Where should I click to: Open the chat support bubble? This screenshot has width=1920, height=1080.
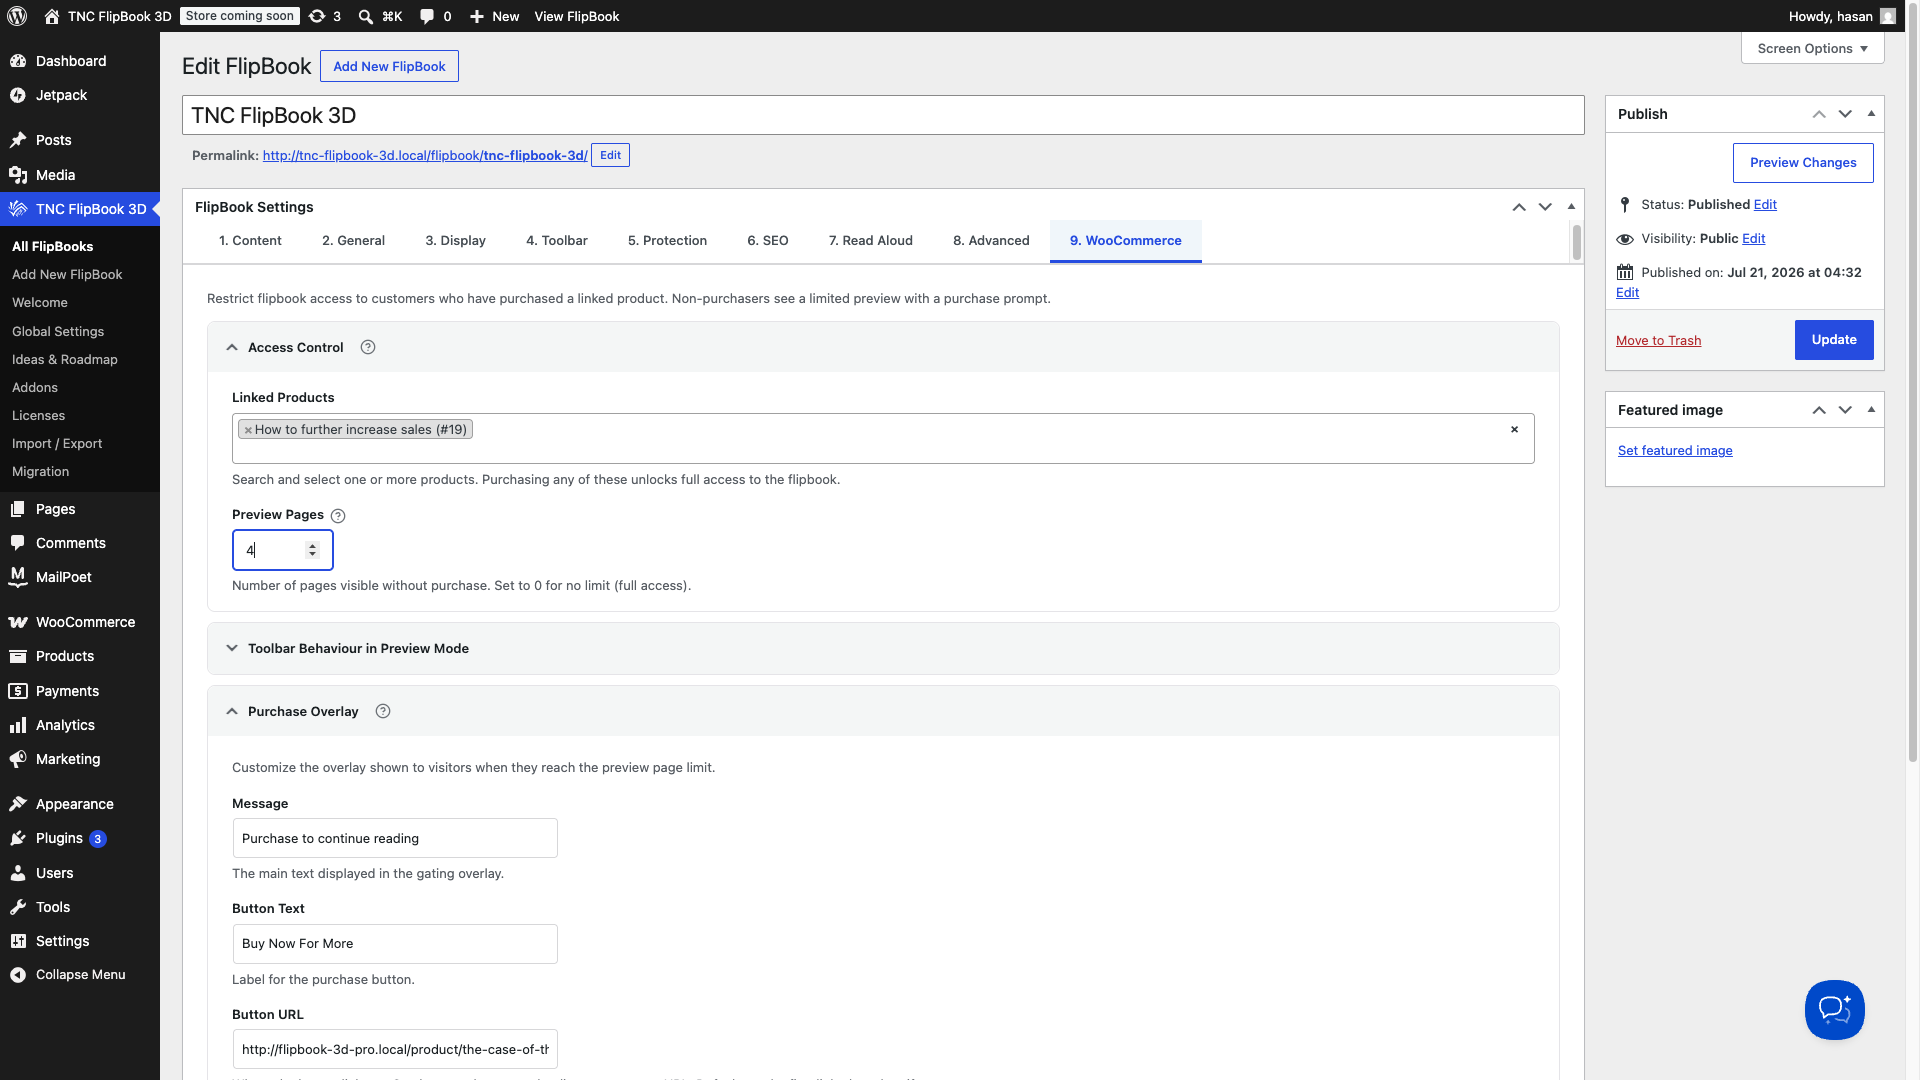coord(1834,1010)
